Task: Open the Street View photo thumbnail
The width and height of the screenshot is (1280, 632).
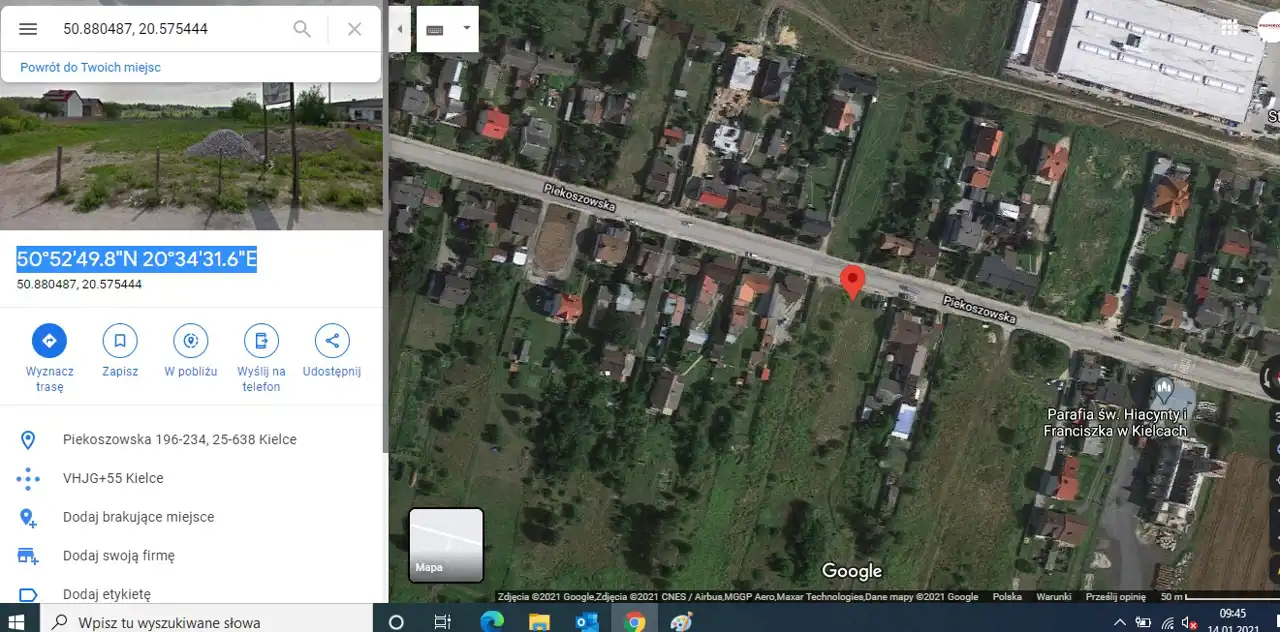Action: click(x=191, y=158)
